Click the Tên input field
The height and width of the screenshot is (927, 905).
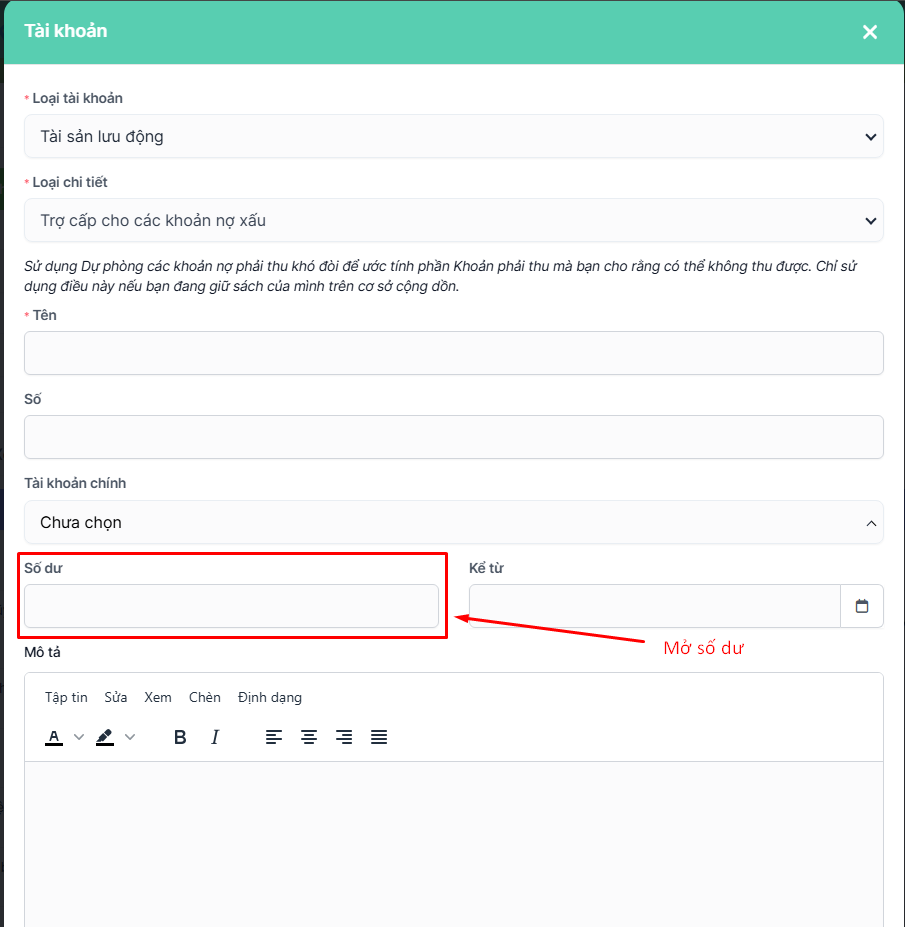tap(453, 353)
